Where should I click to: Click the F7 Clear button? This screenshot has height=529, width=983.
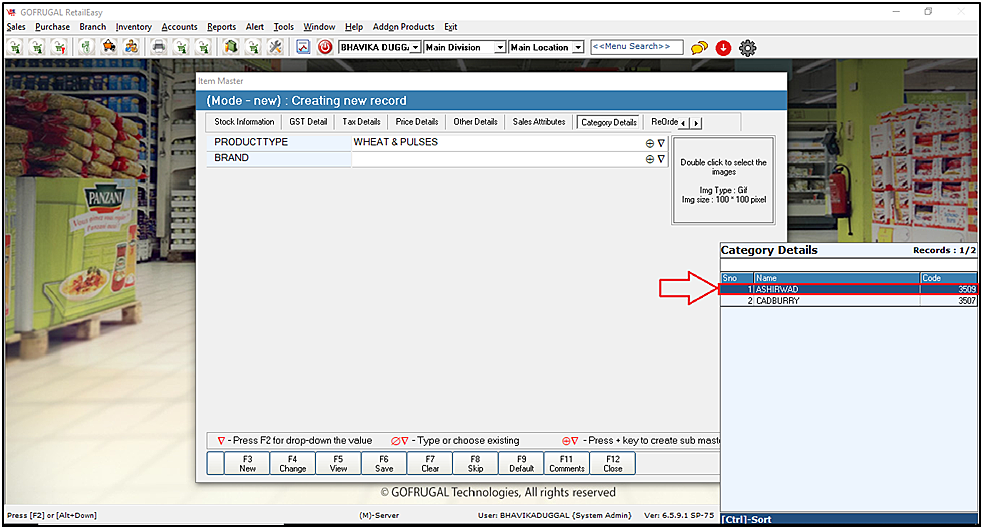point(430,464)
